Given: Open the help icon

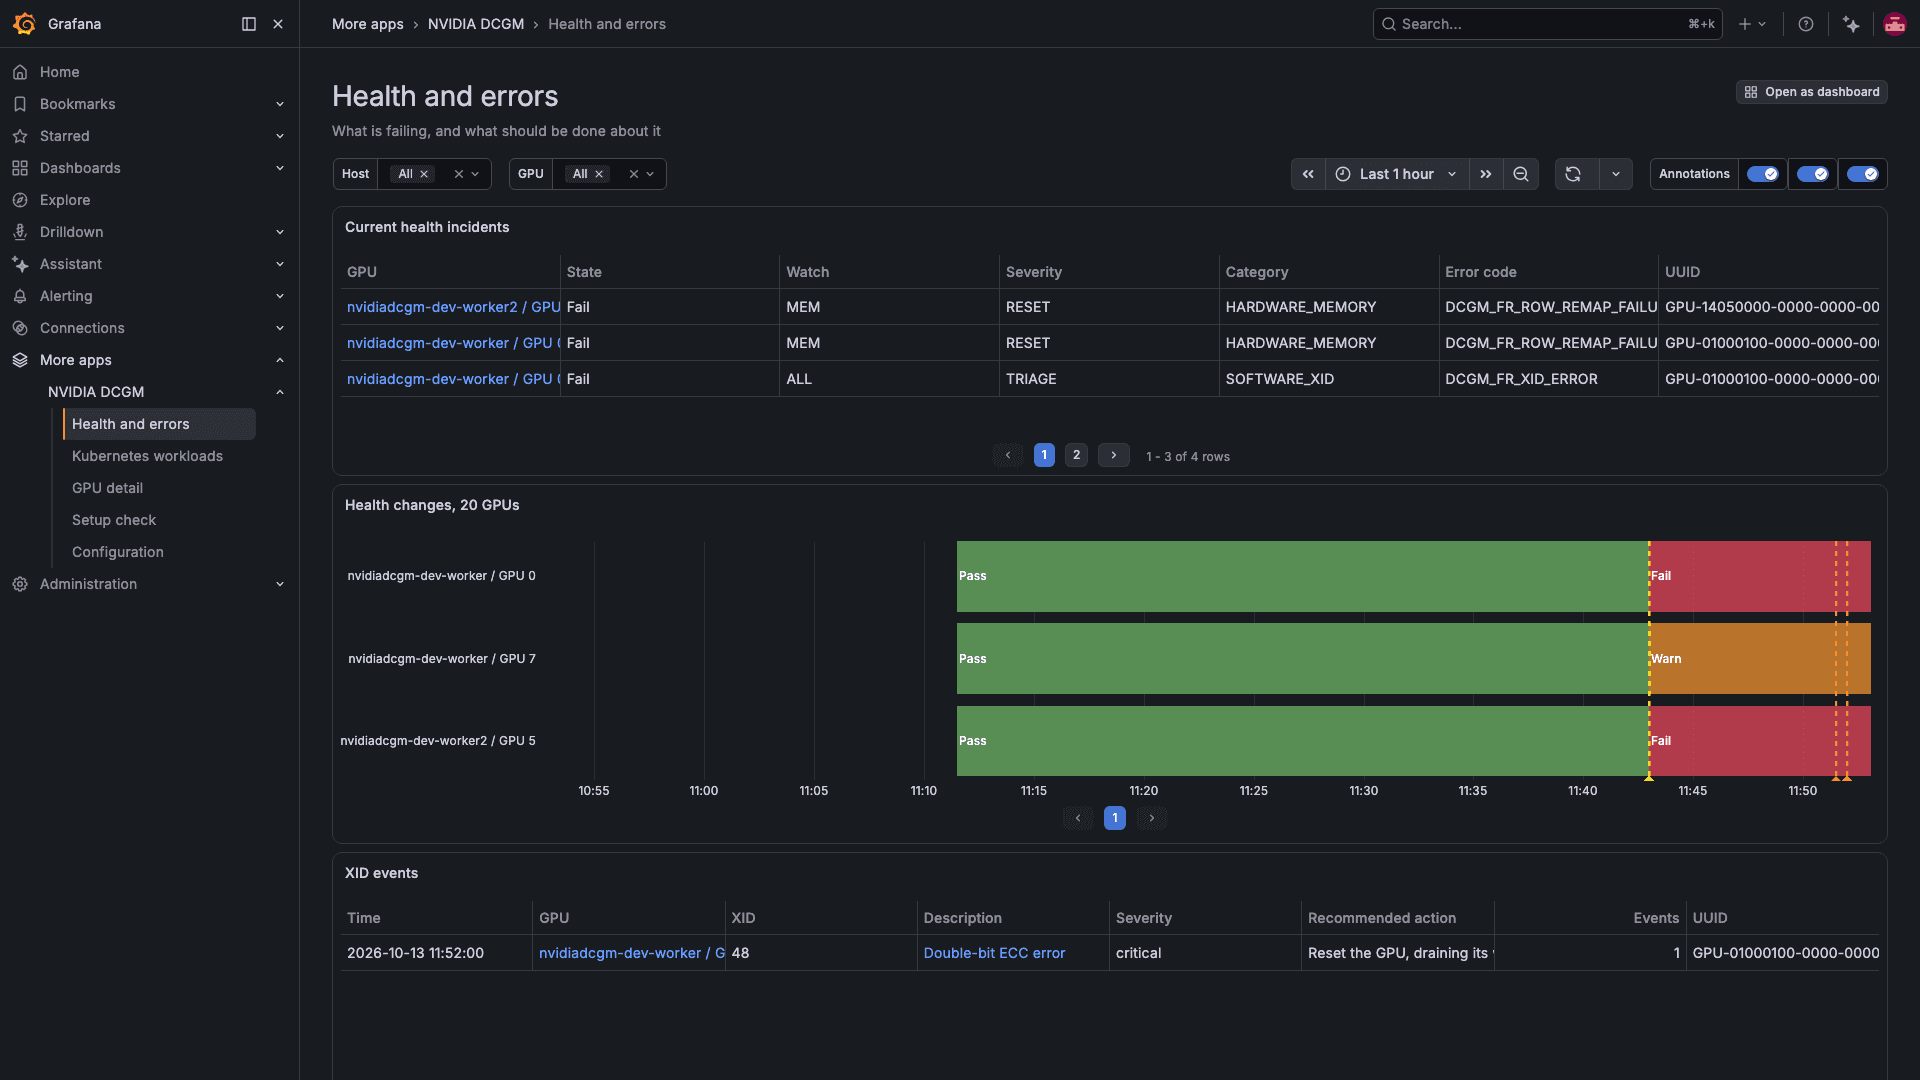Looking at the screenshot, I should (1806, 24).
